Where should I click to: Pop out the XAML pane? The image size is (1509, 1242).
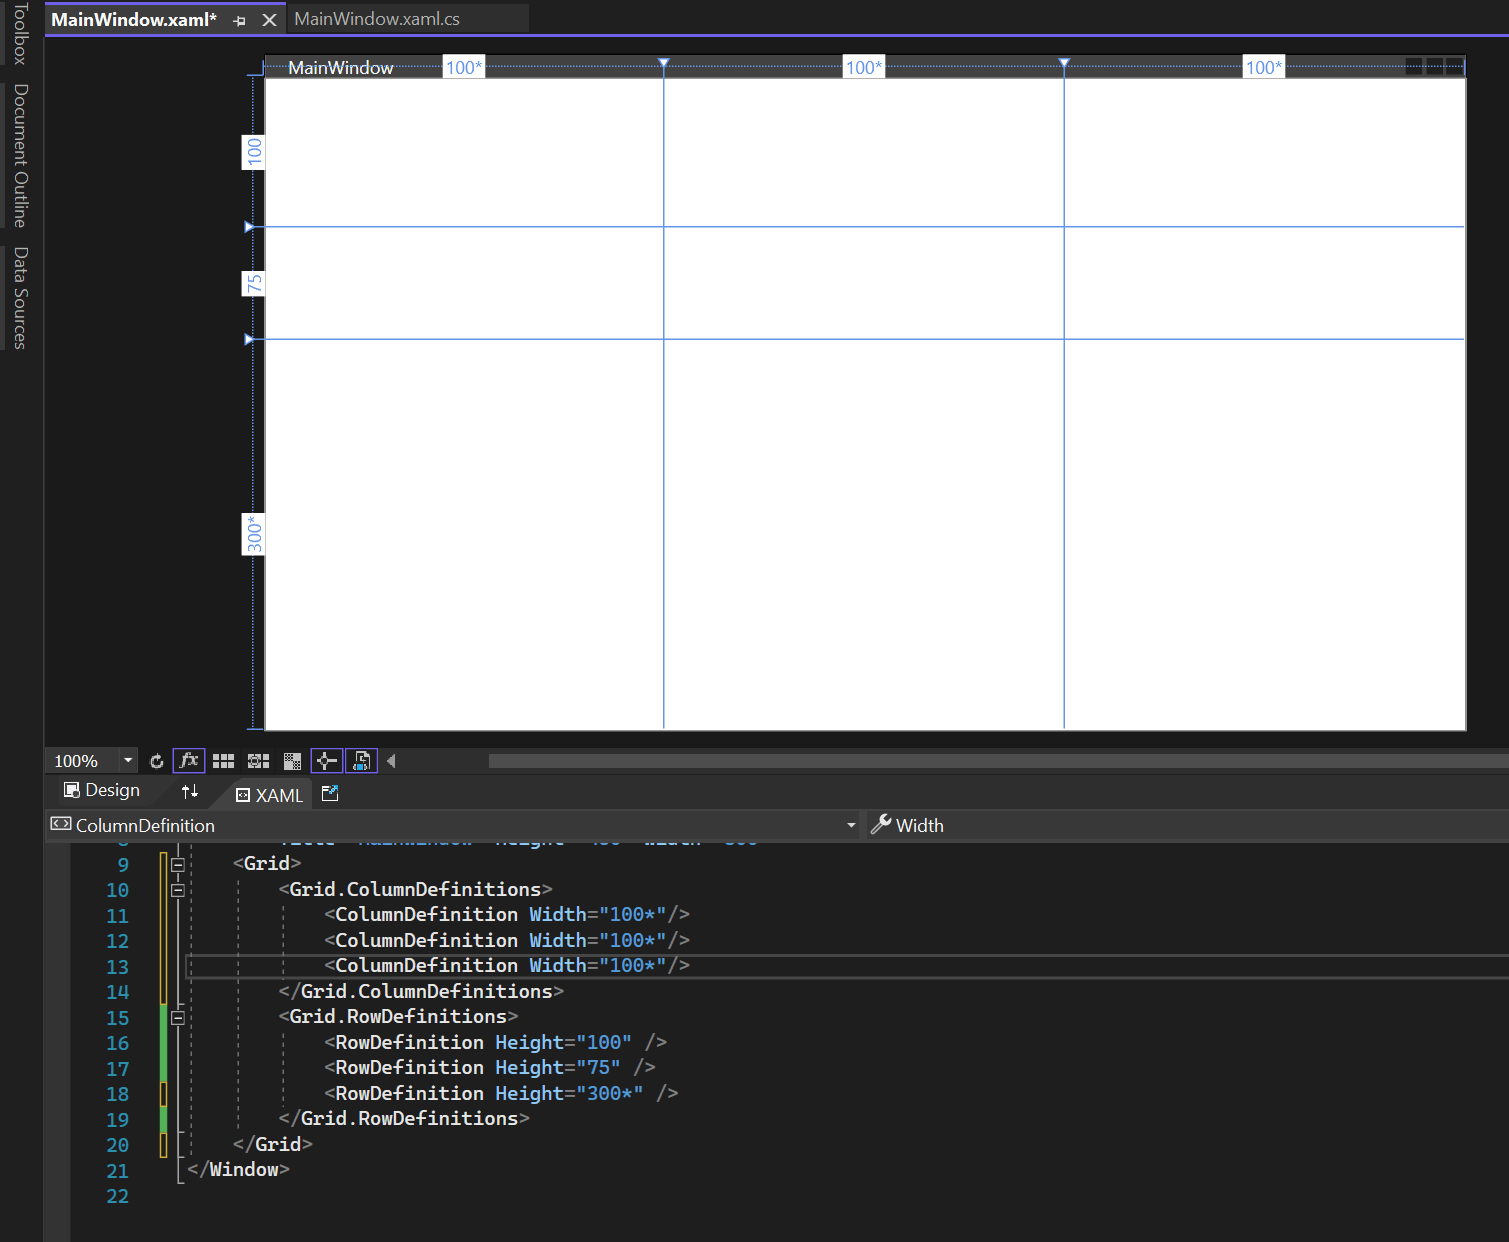click(330, 793)
